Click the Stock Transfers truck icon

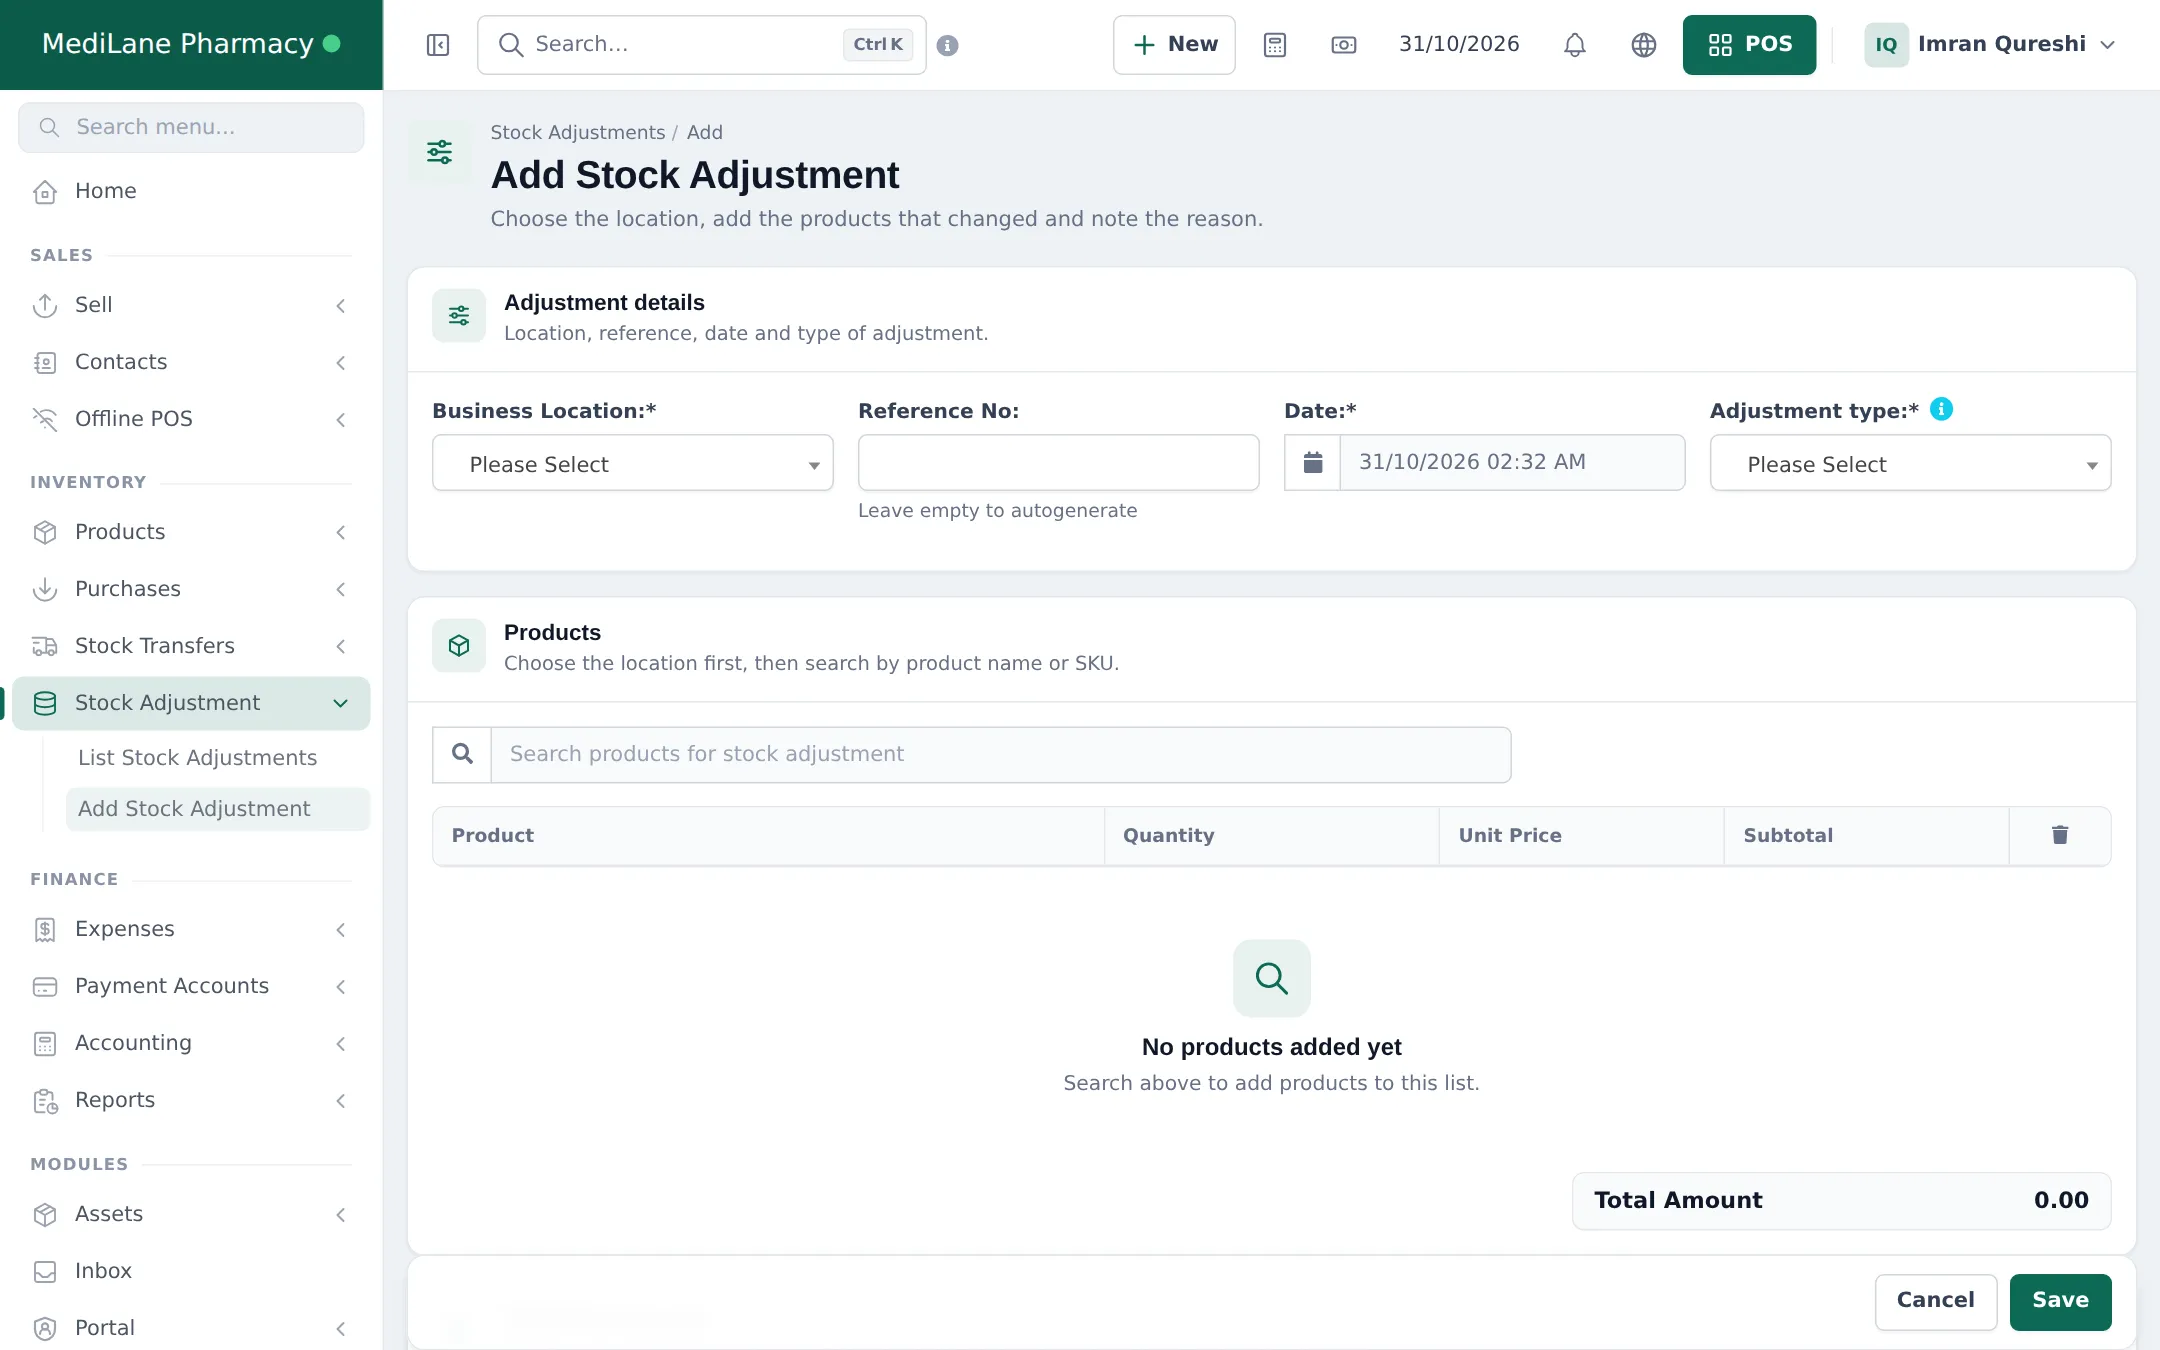(x=45, y=646)
